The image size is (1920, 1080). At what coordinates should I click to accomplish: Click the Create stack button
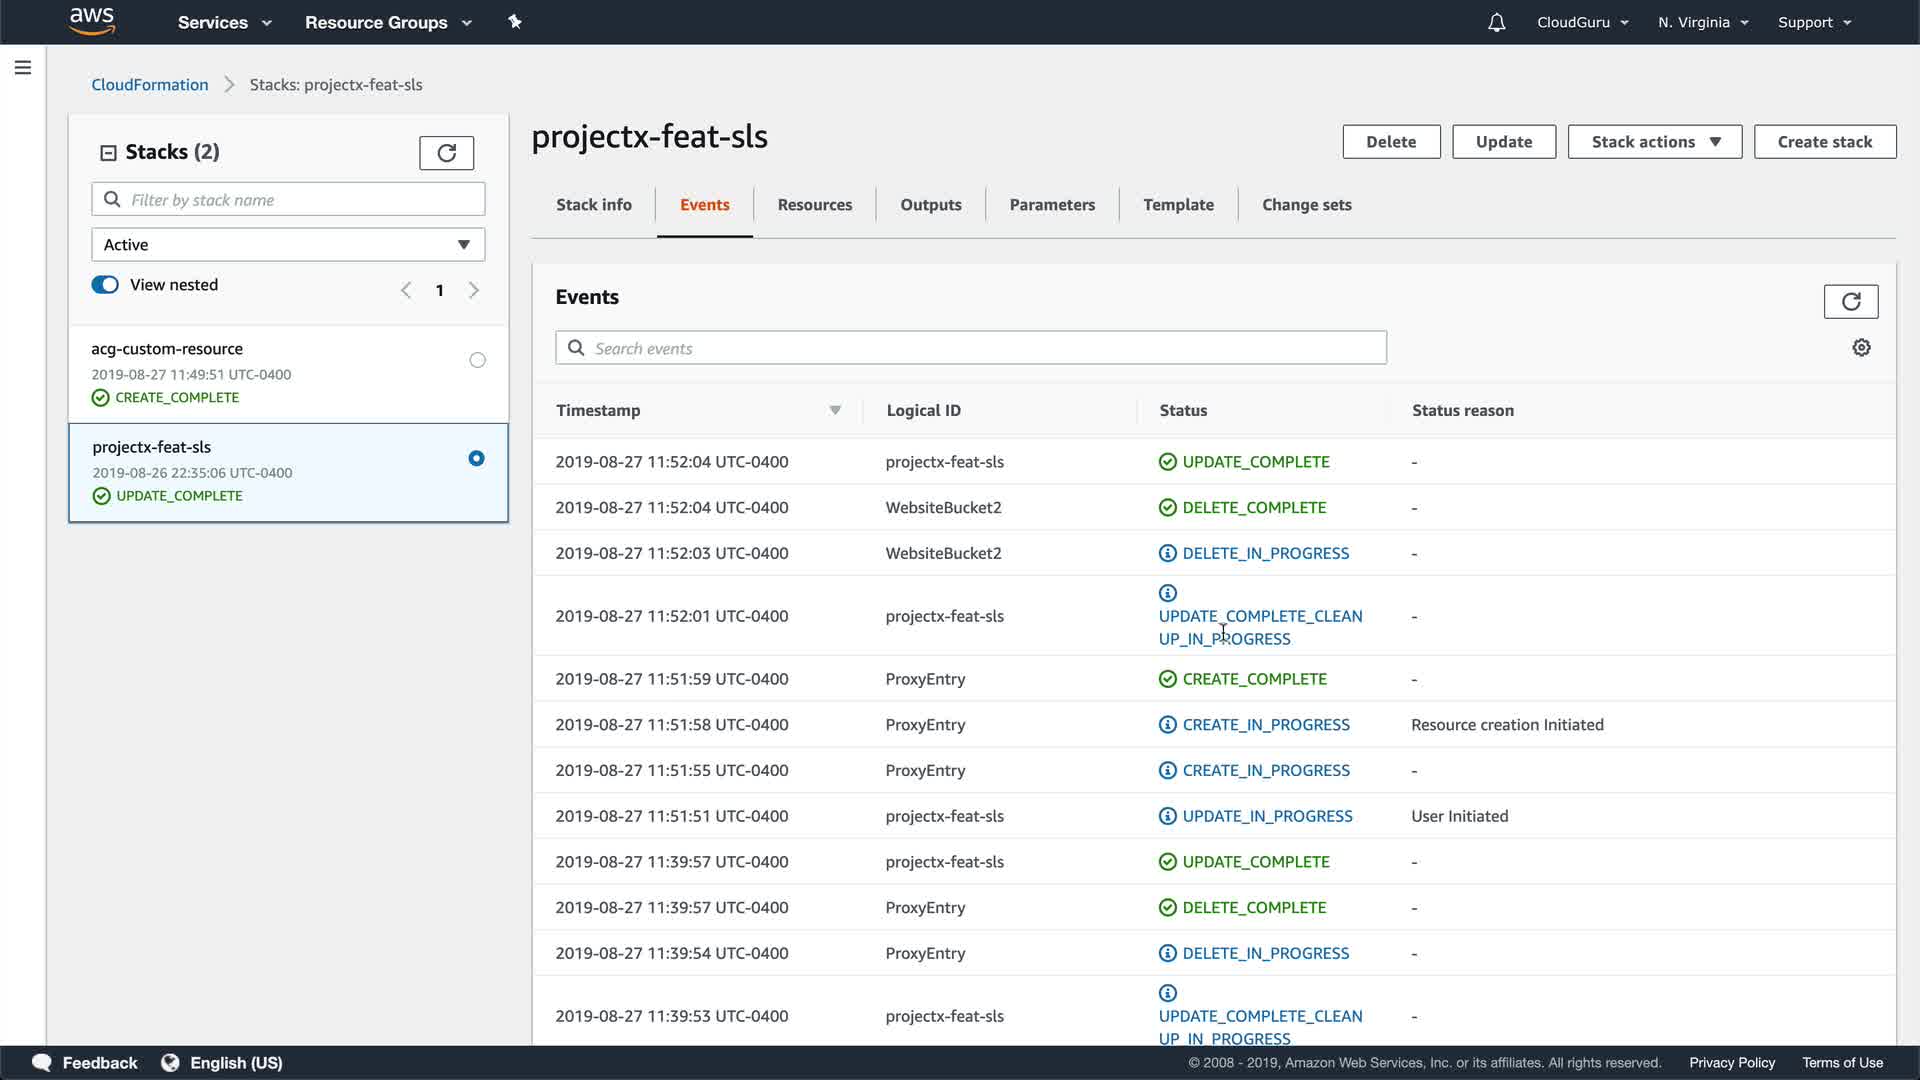pos(1824,142)
